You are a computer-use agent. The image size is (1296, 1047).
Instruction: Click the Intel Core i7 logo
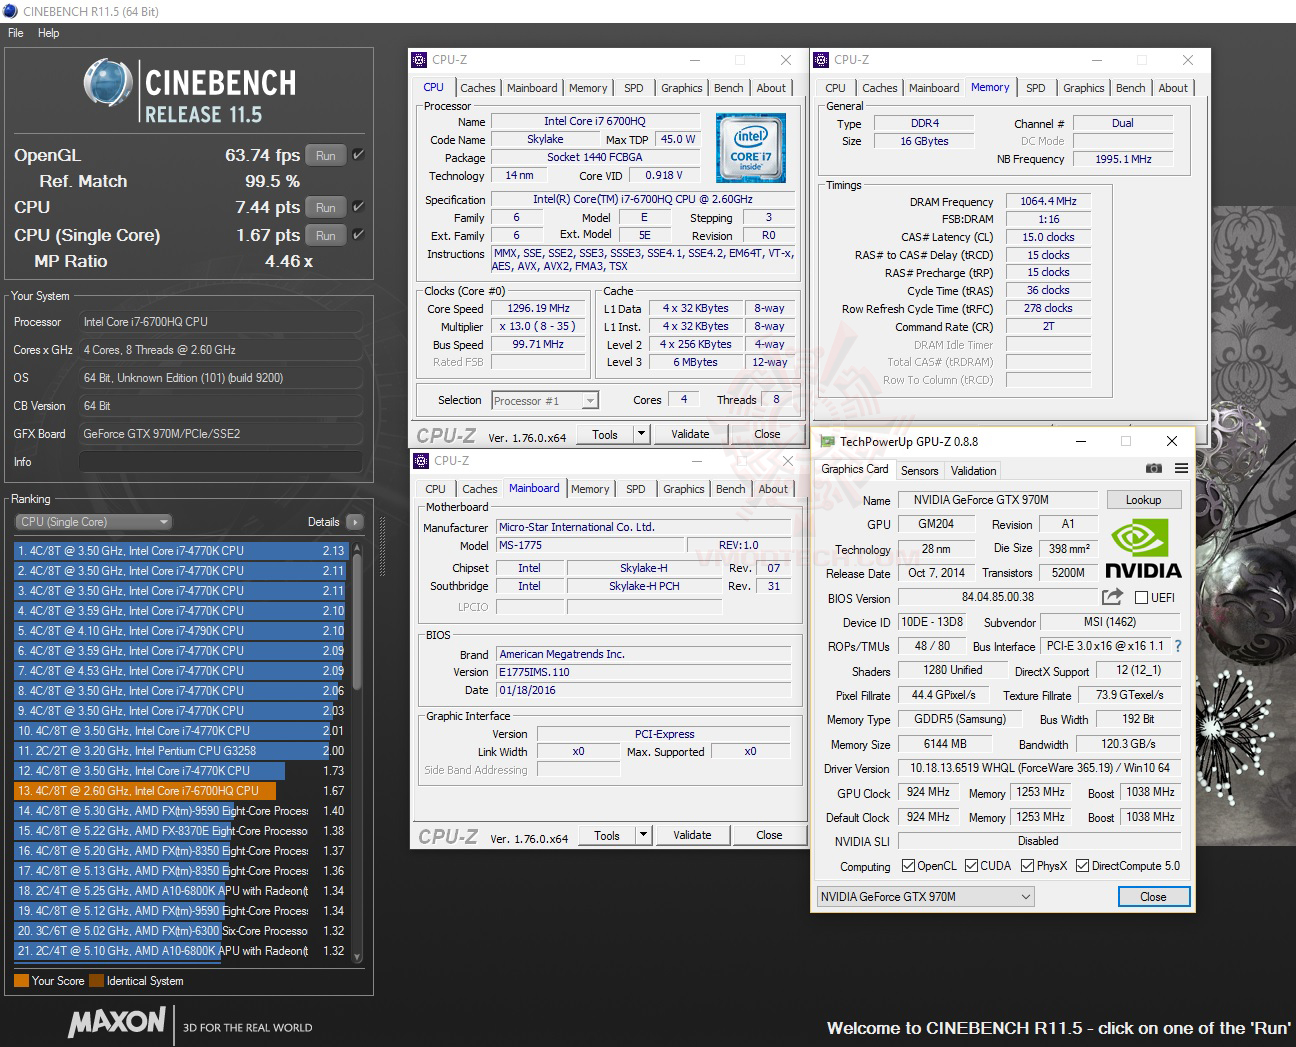pos(751,147)
